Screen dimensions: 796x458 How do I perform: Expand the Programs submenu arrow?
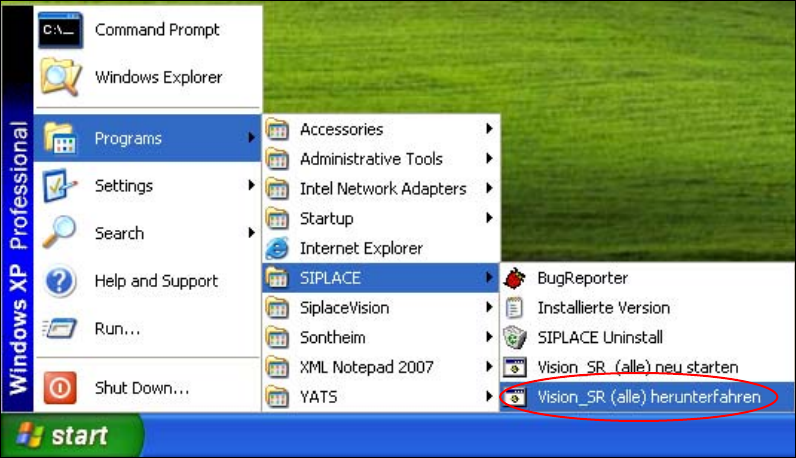point(251,138)
